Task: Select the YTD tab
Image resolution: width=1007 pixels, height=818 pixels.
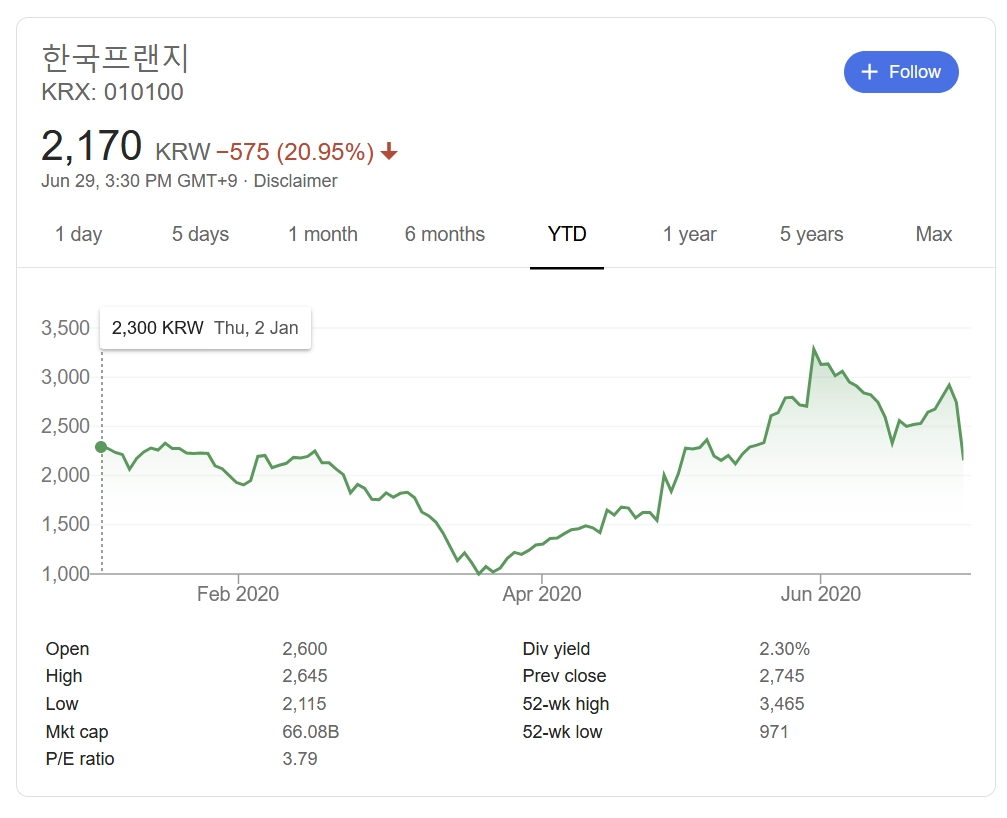Action: pos(567,234)
